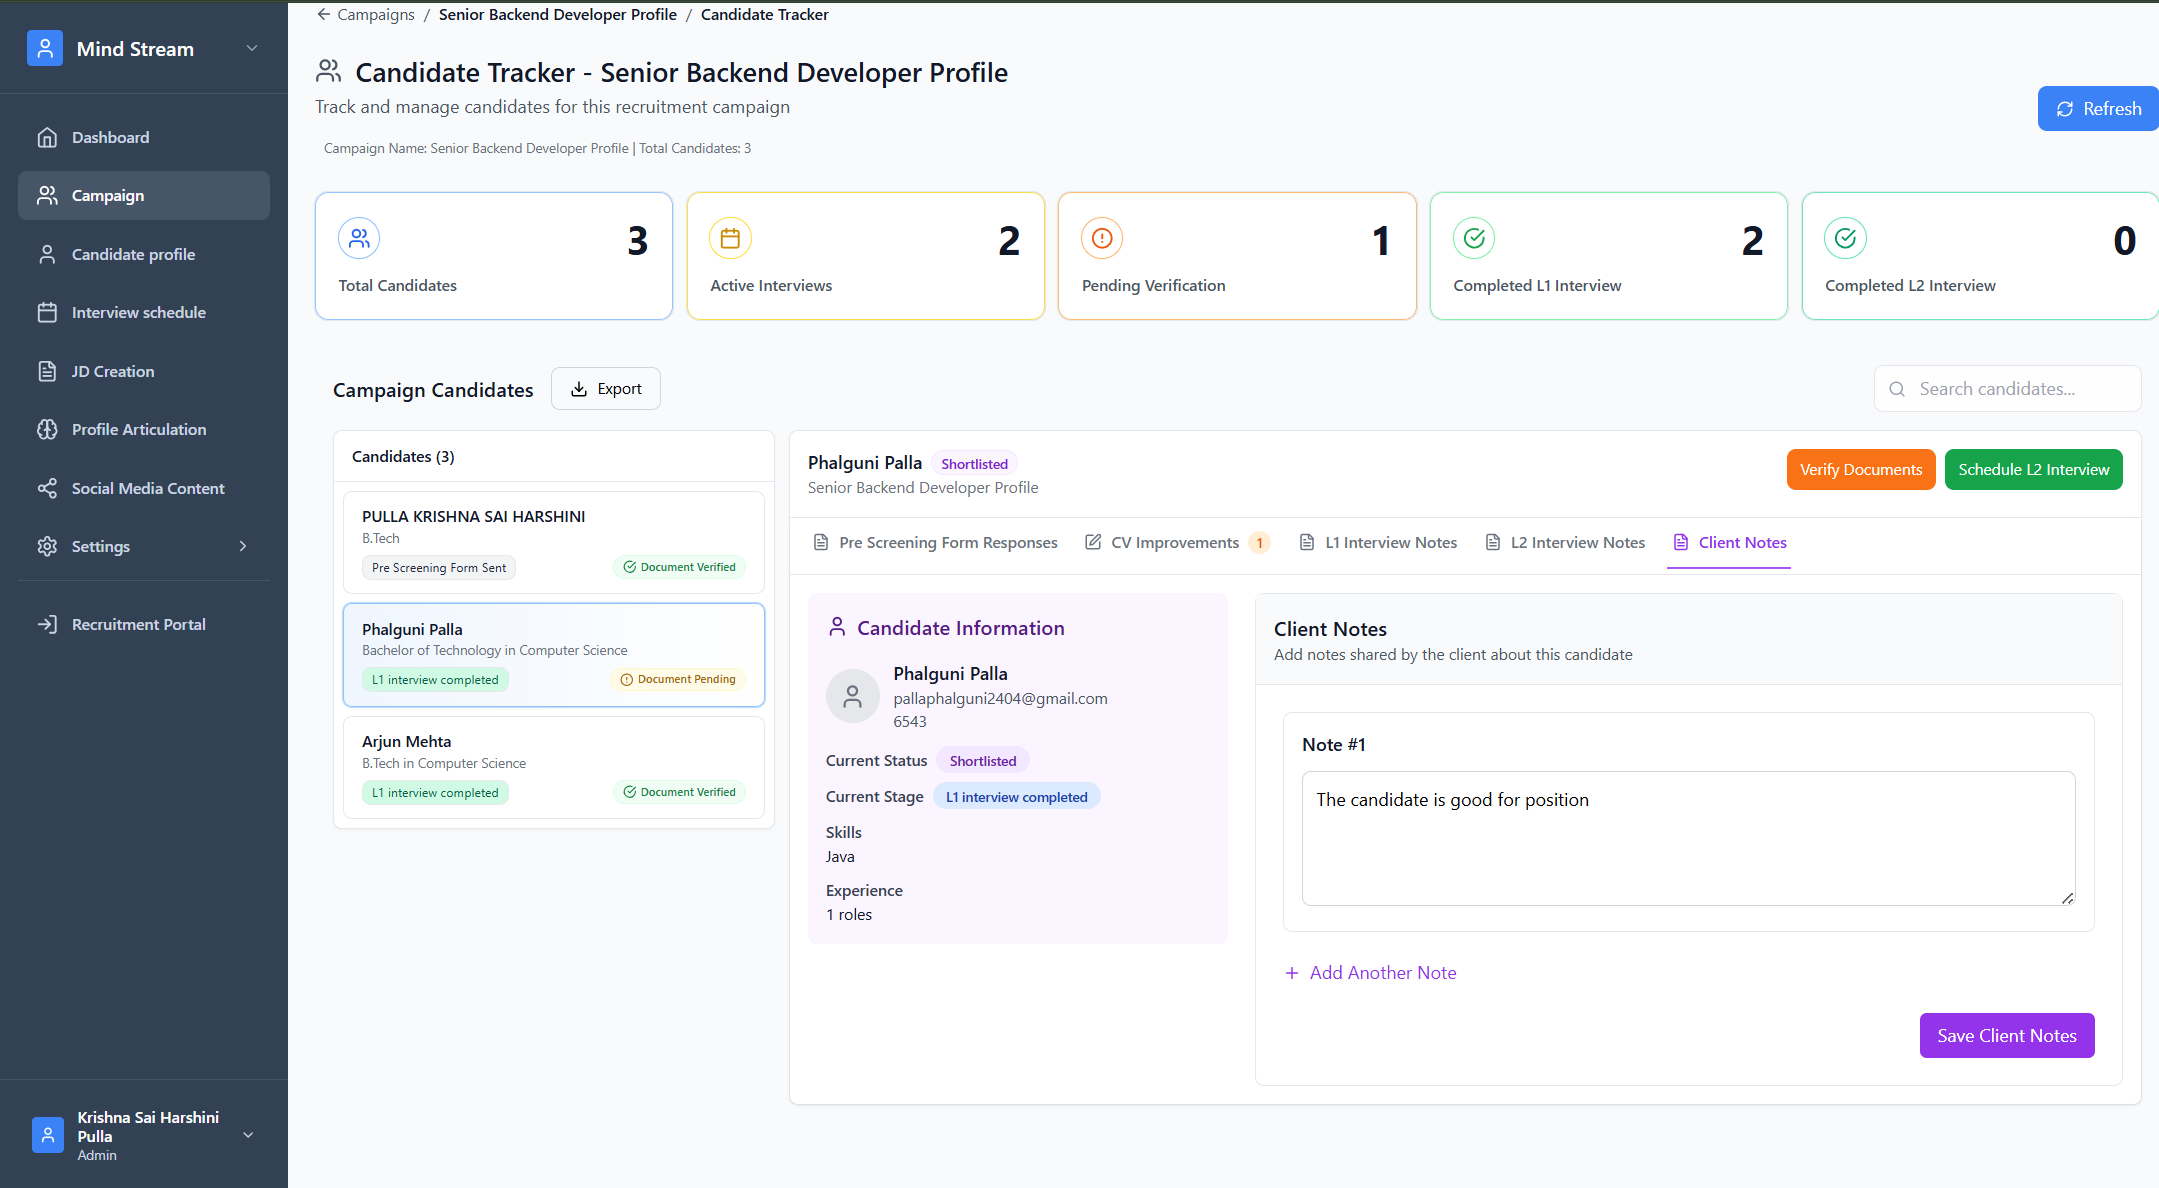Open the CV Improvements tab
2159x1188 pixels.
click(1174, 543)
